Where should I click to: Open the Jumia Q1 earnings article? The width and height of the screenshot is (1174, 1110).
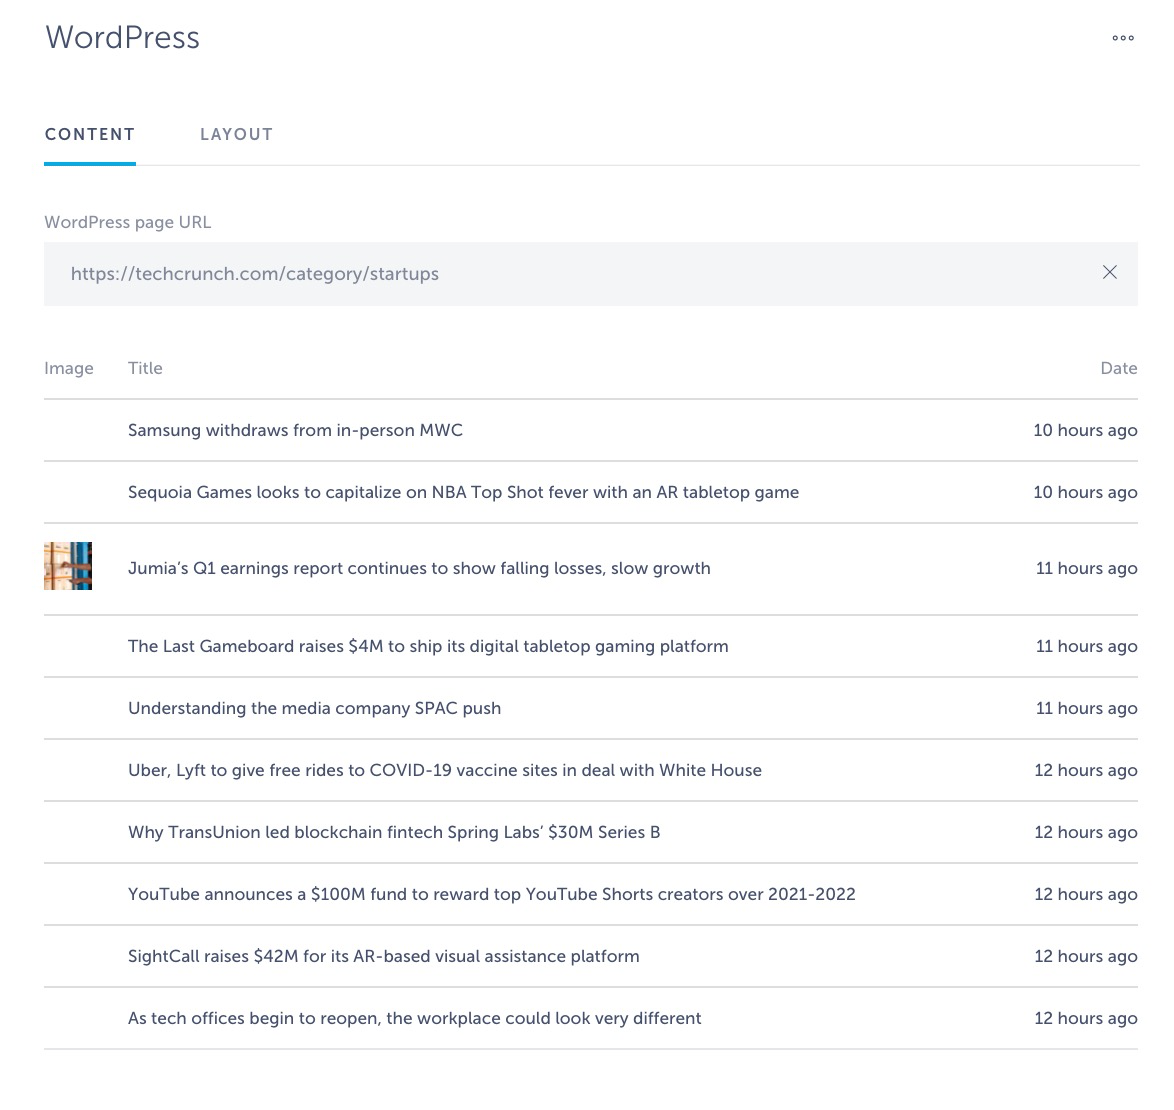click(419, 568)
